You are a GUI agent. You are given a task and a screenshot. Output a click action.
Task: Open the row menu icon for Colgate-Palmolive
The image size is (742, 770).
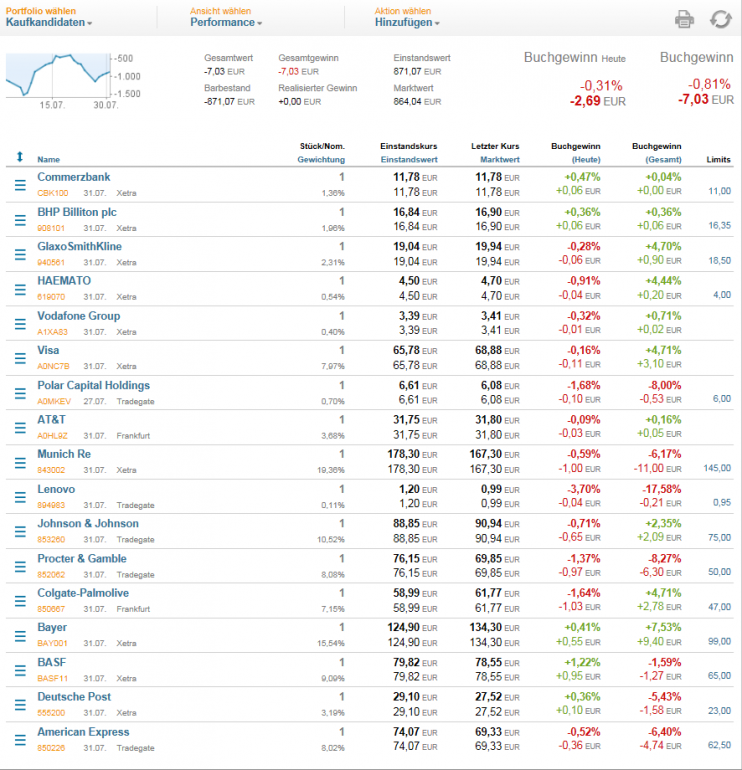pyautogui.click(x=20, y=601)
